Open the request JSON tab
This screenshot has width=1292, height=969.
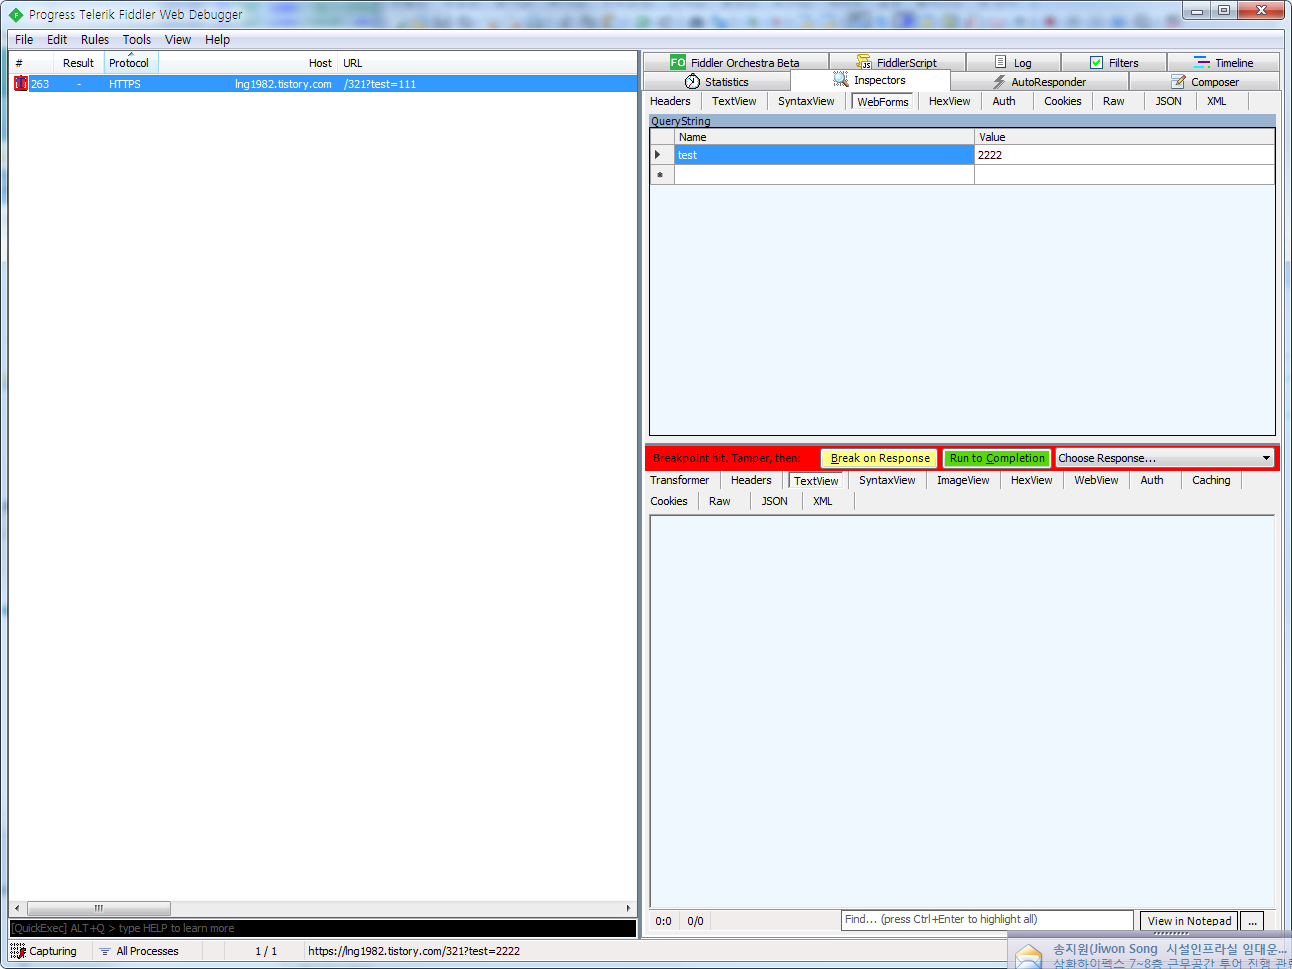[1168, 101]
